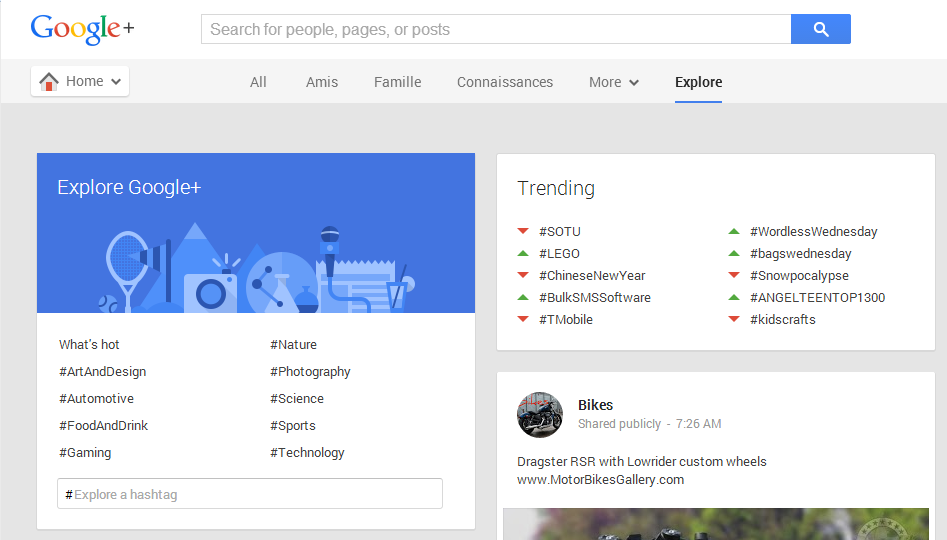The height and width of the screenshot is (540, 947).
Task: Open the What's hot link
Action: (x=89, y=344)
